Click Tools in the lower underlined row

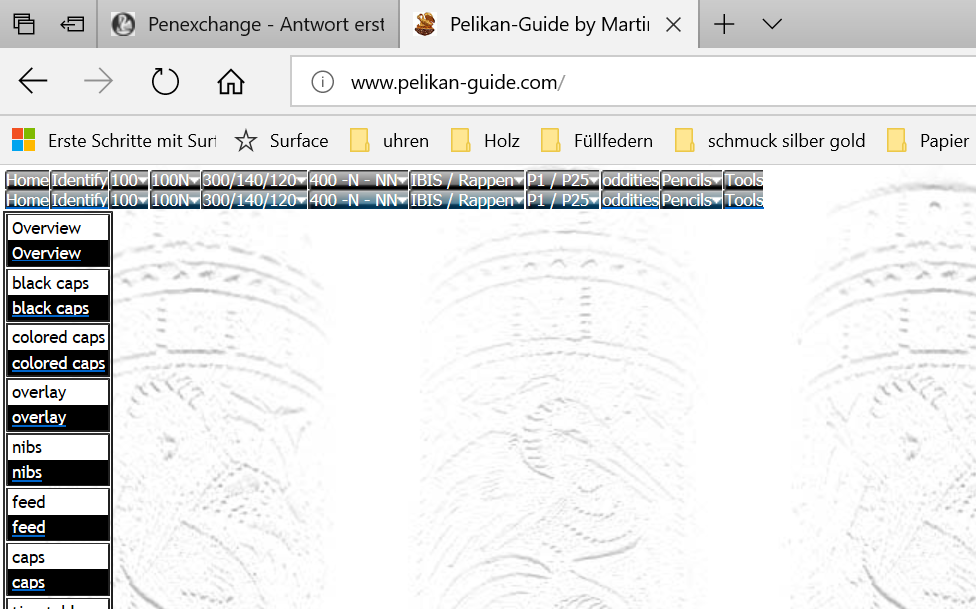pos(743,200)
